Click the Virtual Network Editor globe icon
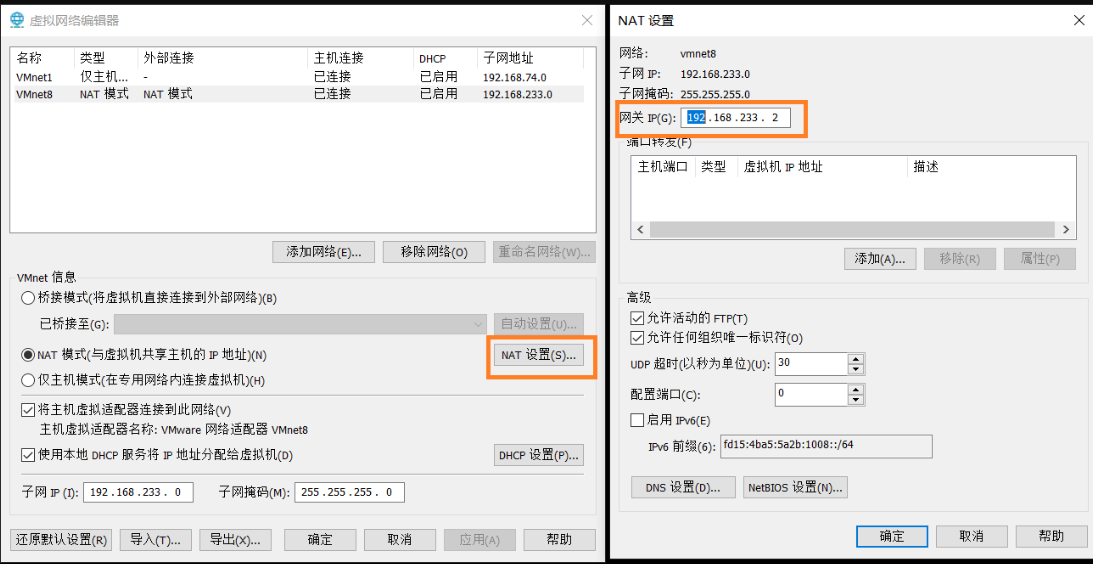Screen dimensions: 1093x564 17,20
